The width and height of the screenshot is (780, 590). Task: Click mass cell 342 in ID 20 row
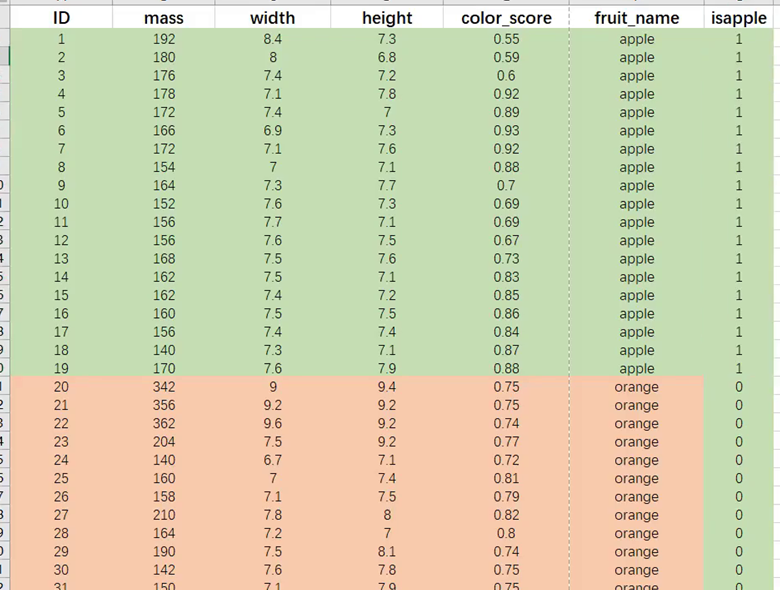(x=164, y=387)
